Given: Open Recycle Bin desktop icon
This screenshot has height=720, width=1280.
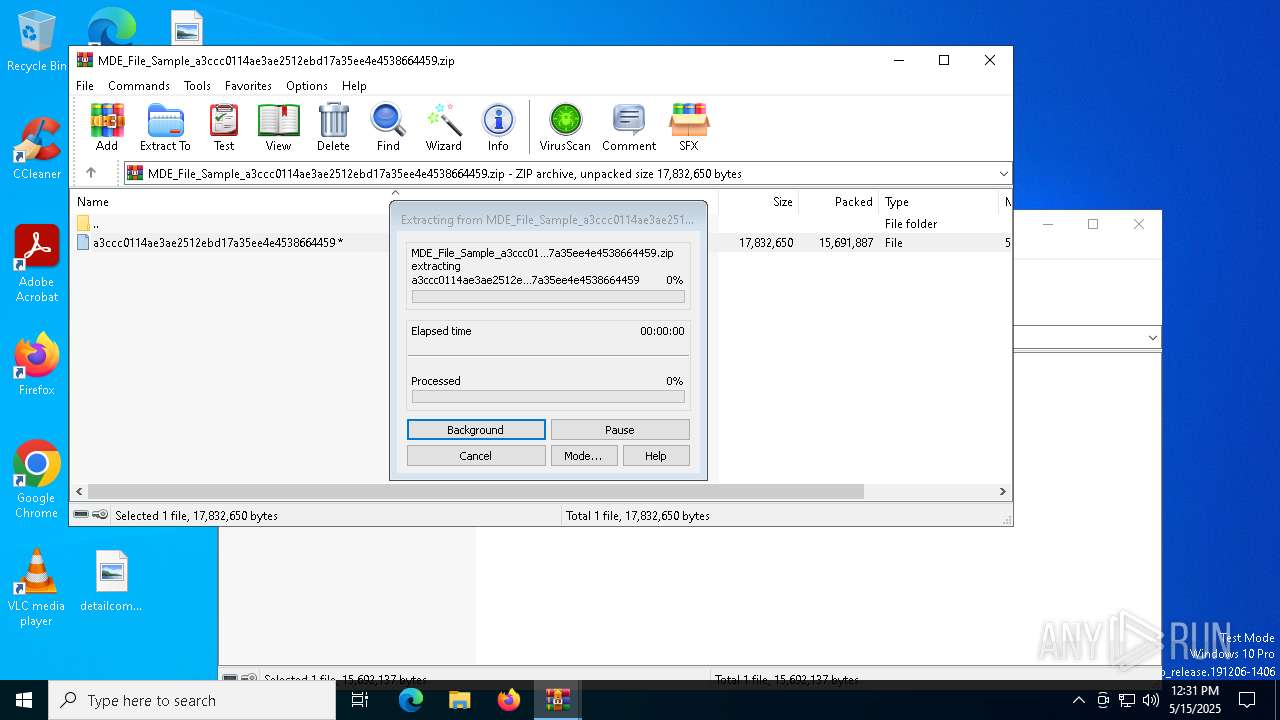Looking at the screenshot, I should (x=37, y=41).
